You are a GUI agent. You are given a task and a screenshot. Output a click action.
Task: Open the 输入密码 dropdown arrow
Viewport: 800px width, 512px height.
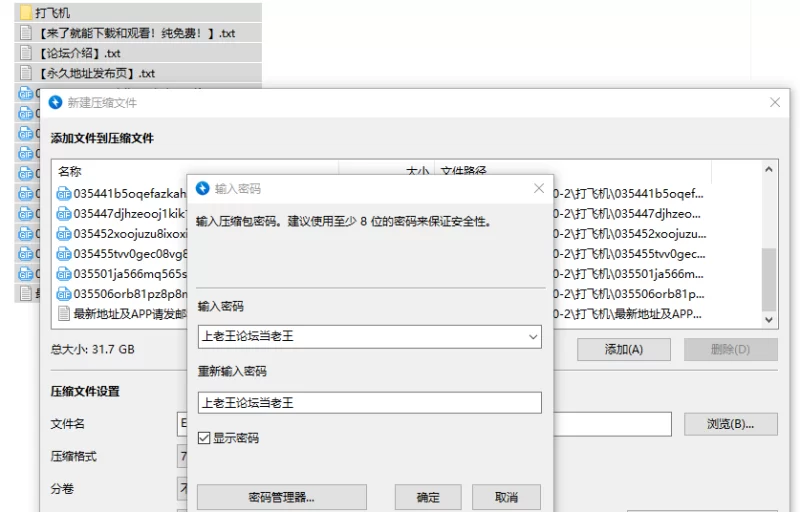[533, 337]
